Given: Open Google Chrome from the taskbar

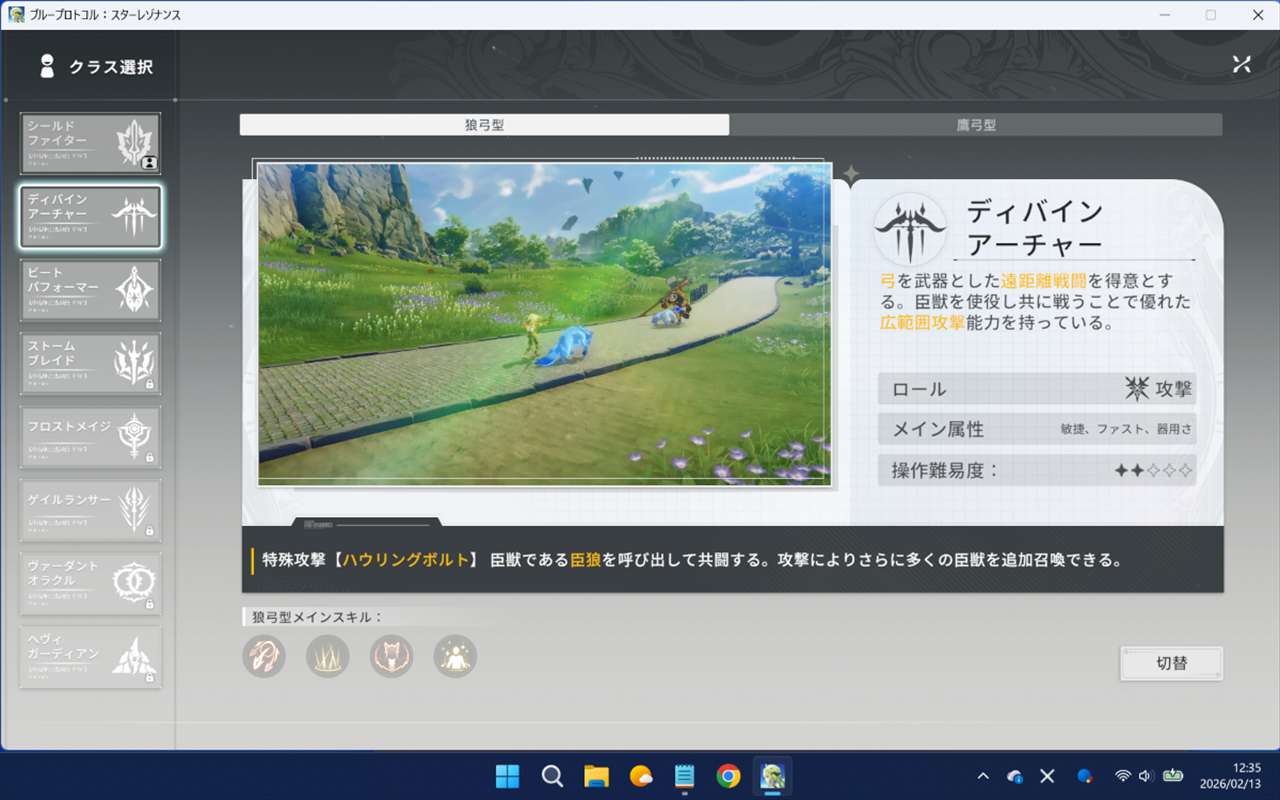Looking at the screenshot, I should click(x=728, y=776).
